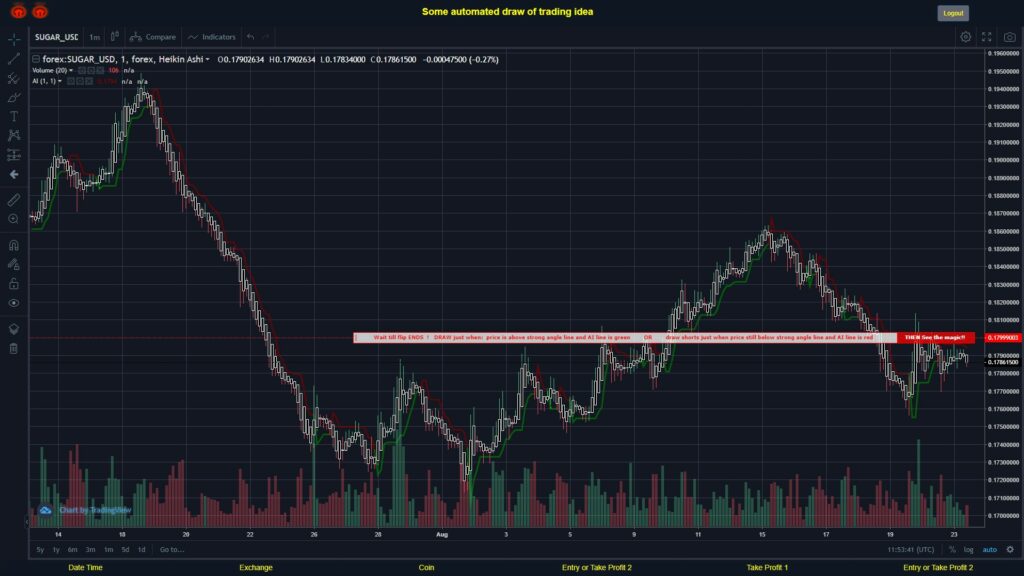This screenshot has width=1024, height=576.
Task: Click the 0.17861500 current price label
Action: tap(1004, 362)
